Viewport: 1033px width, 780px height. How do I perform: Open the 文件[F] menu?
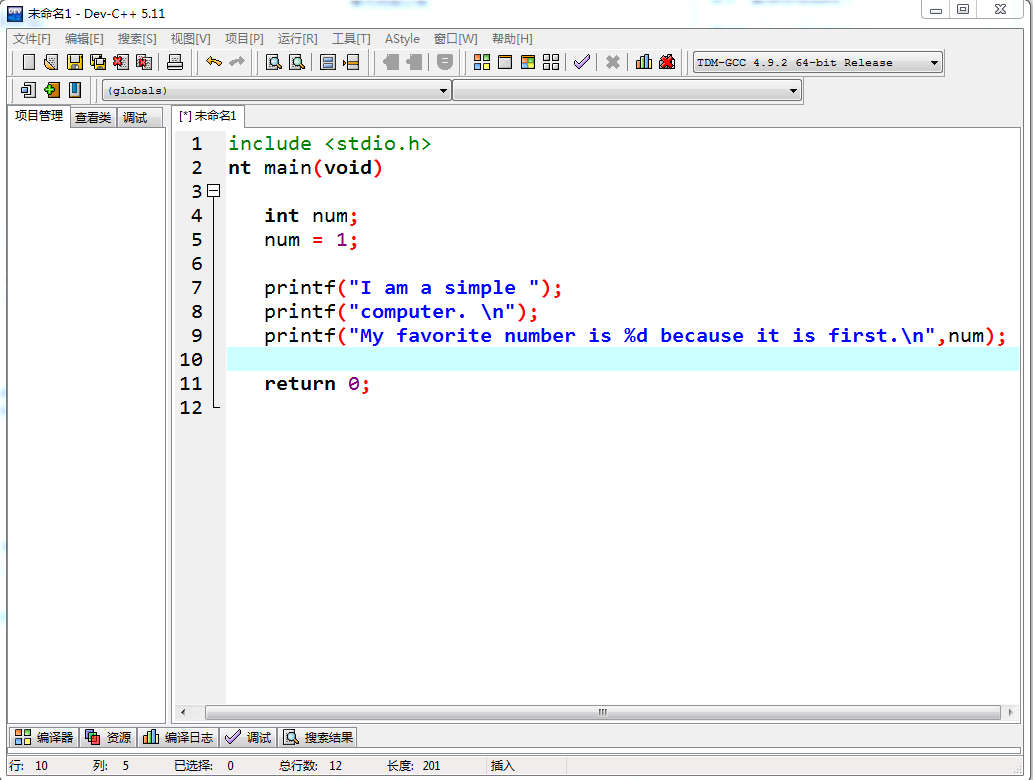coord(32,39)
